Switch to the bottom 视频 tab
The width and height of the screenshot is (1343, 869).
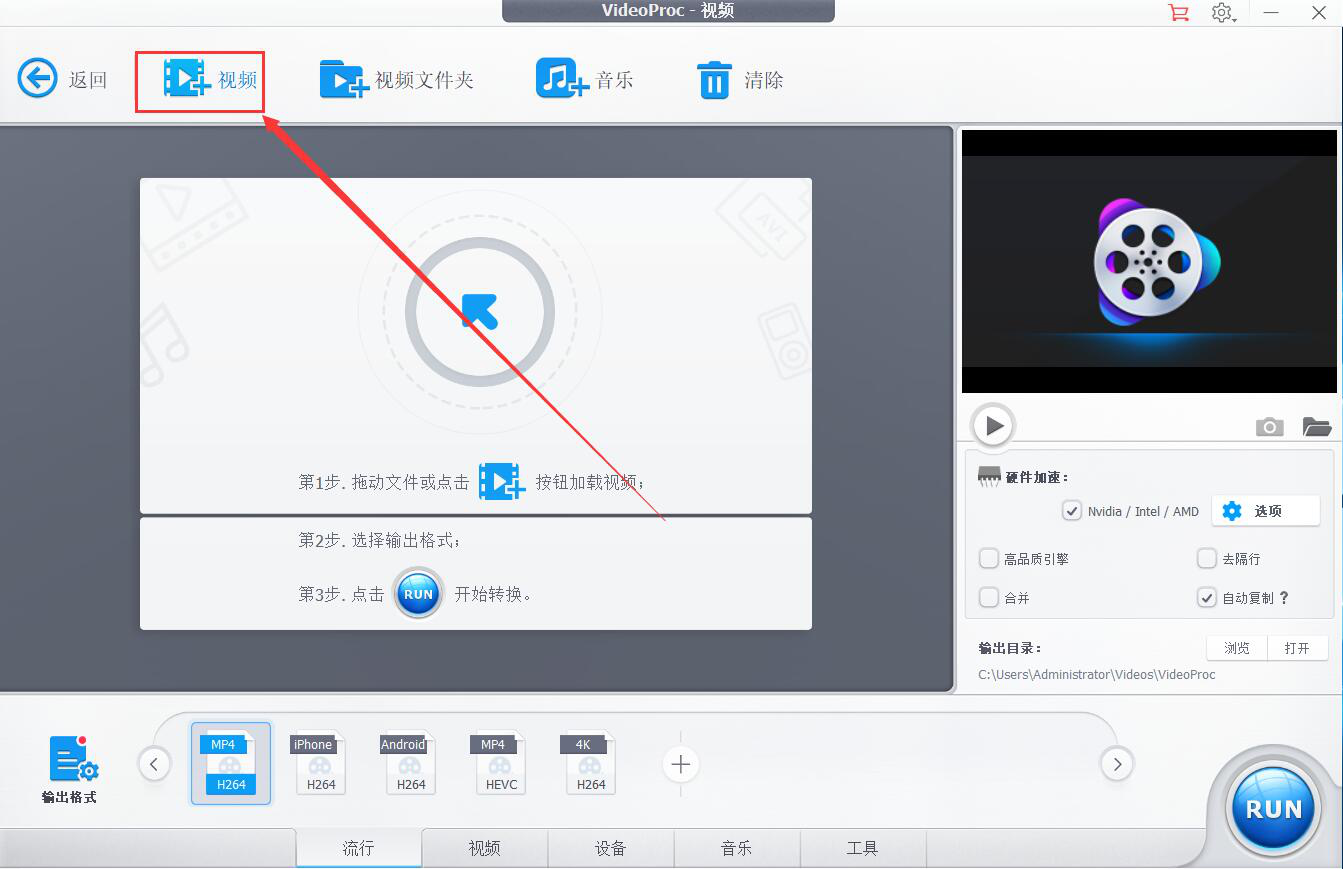click(x=485, y=848)
